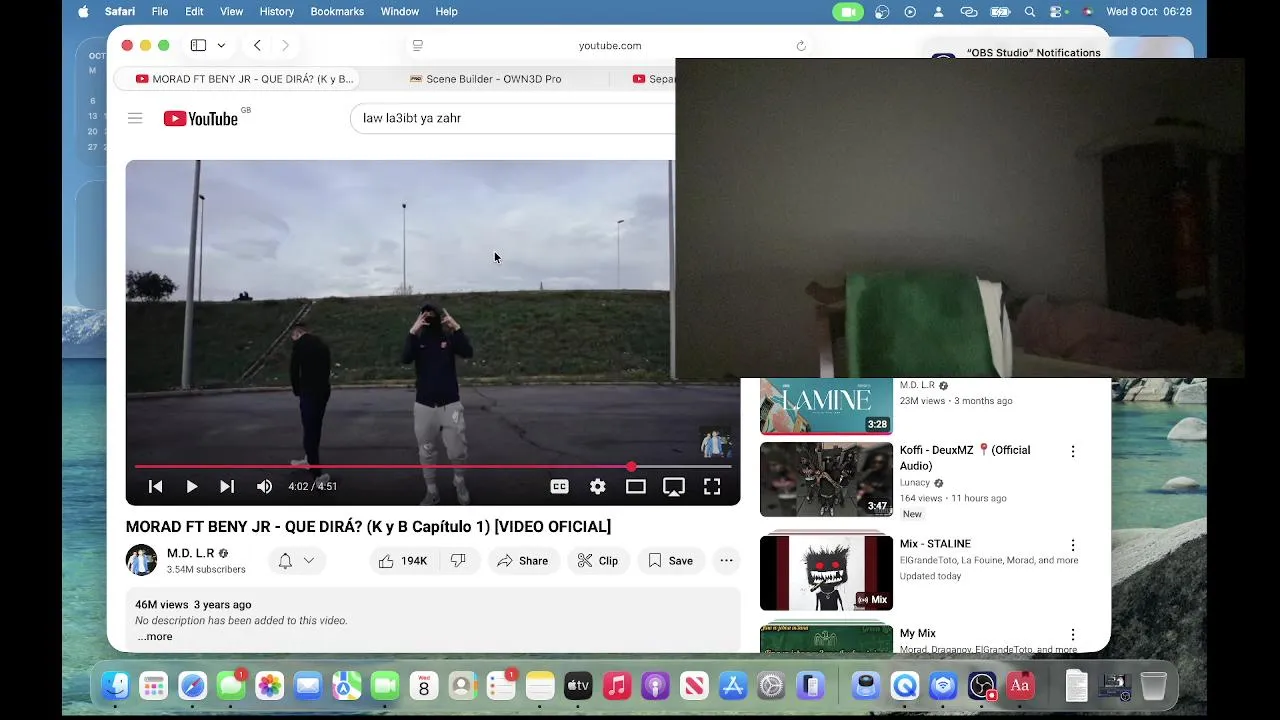
Task: Dislike the video
Action: click(458, 561)
